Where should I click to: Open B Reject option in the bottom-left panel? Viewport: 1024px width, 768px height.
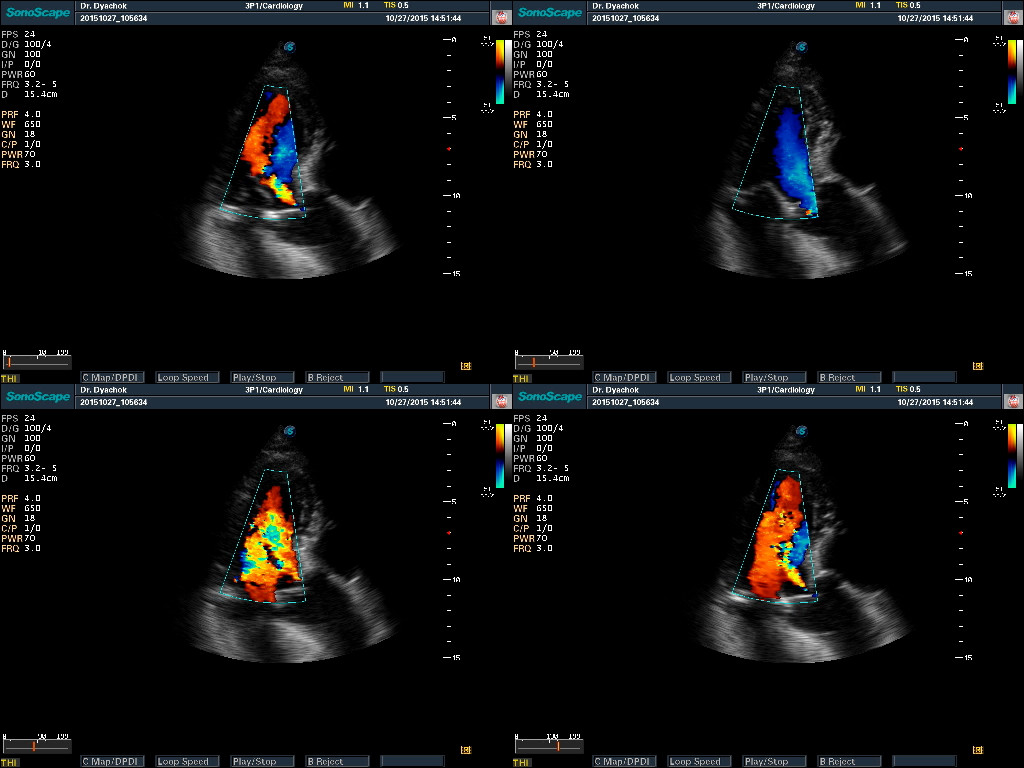coord(337,762)
